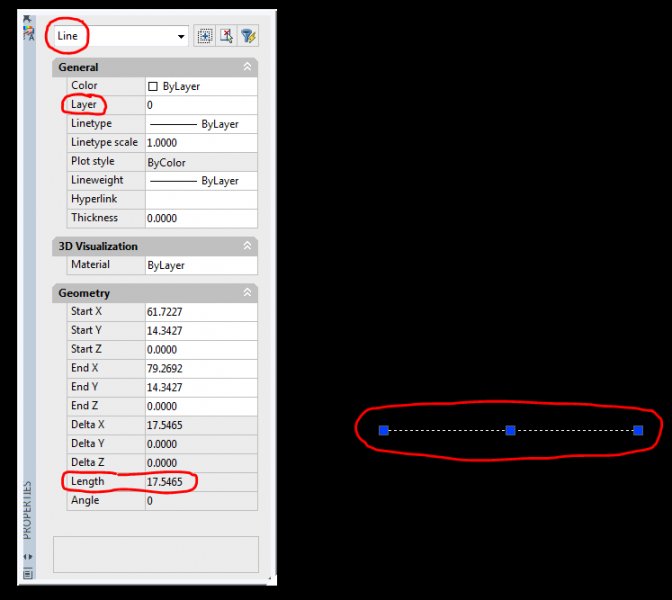Image resolution: width=672 pixels, height=600 pixels.
Task: Click the Plot style ByColor value
Action: (x=201, y=162)
